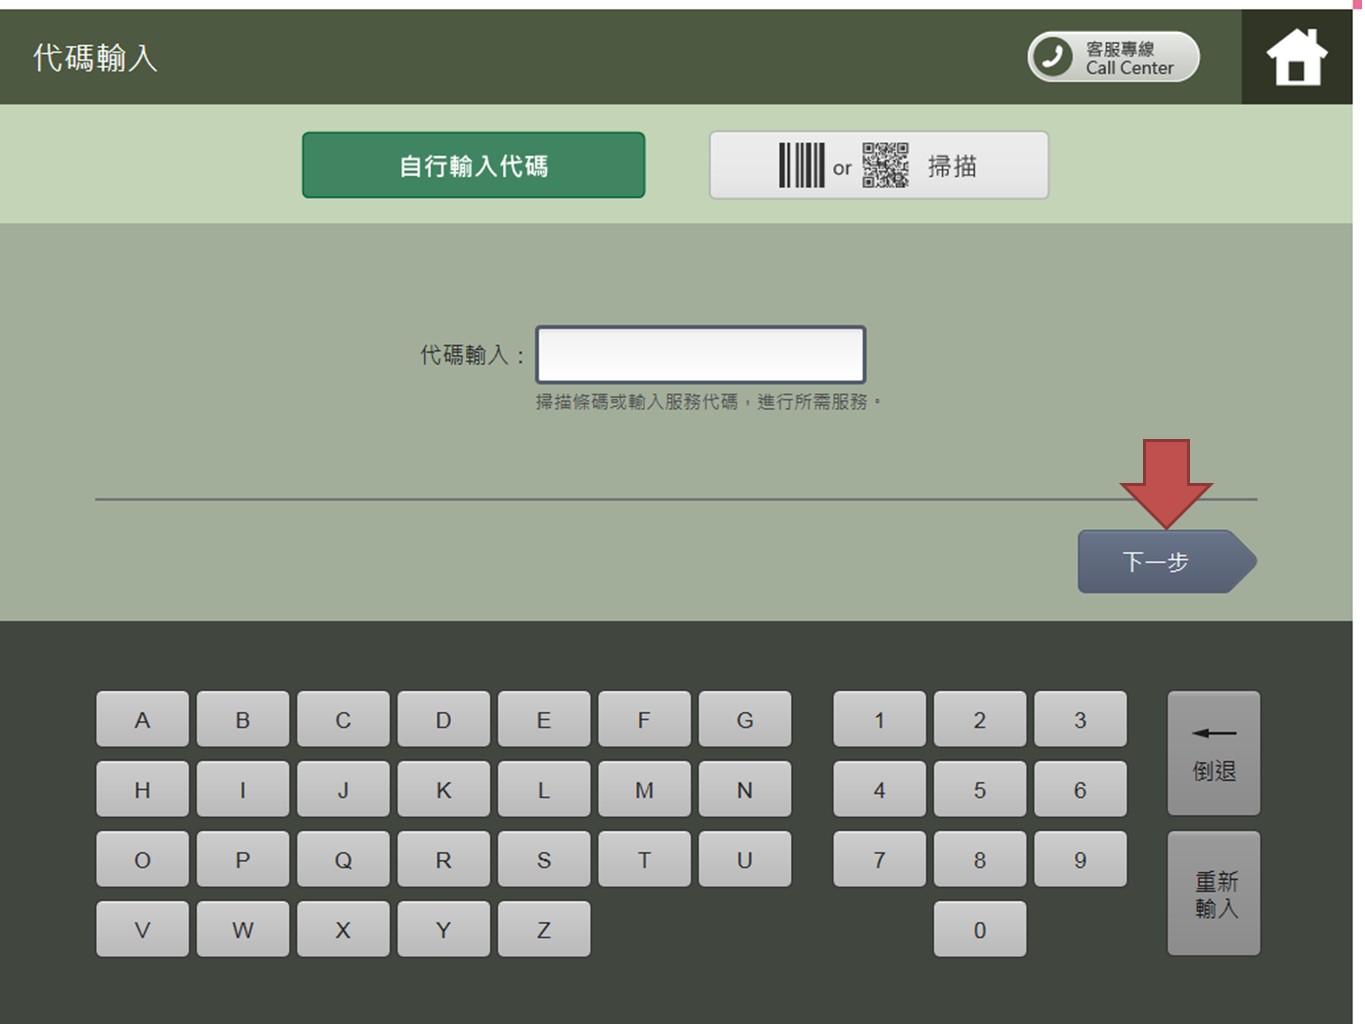The width and height of the screenshot is (1365, 1024).
Task: Tap letter A on keypad
Action: (x=142, y=719)
